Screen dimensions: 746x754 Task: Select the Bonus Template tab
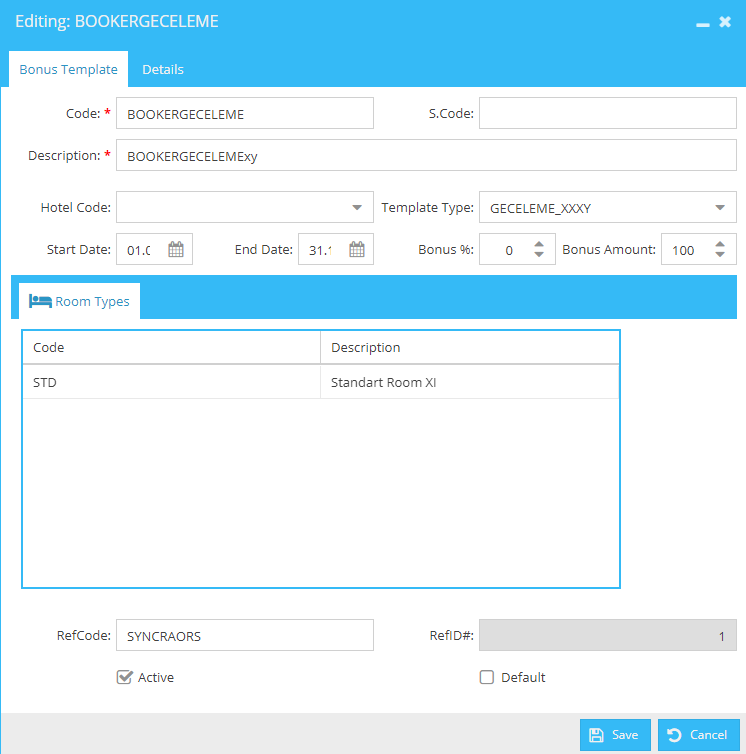68,69
